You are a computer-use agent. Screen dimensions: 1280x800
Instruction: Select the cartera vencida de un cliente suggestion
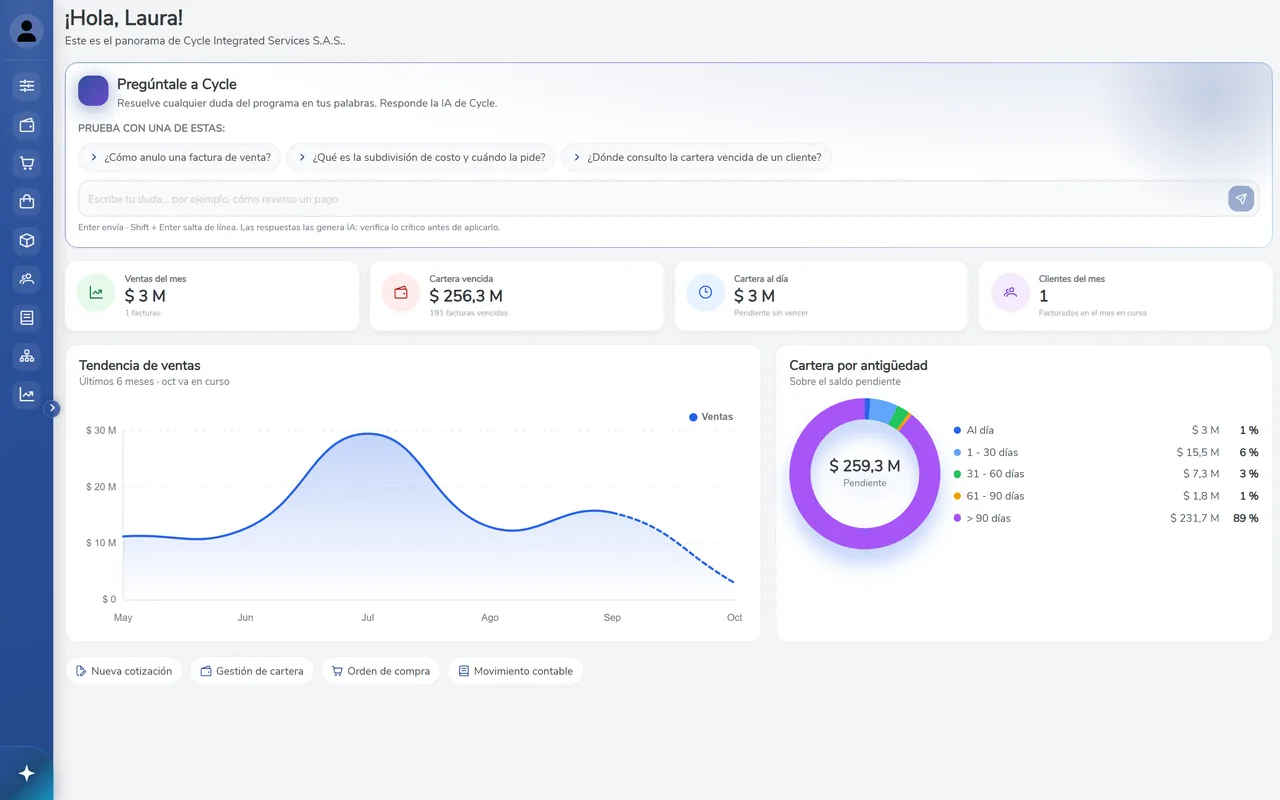pyautogui.click(x=696, y=157)
